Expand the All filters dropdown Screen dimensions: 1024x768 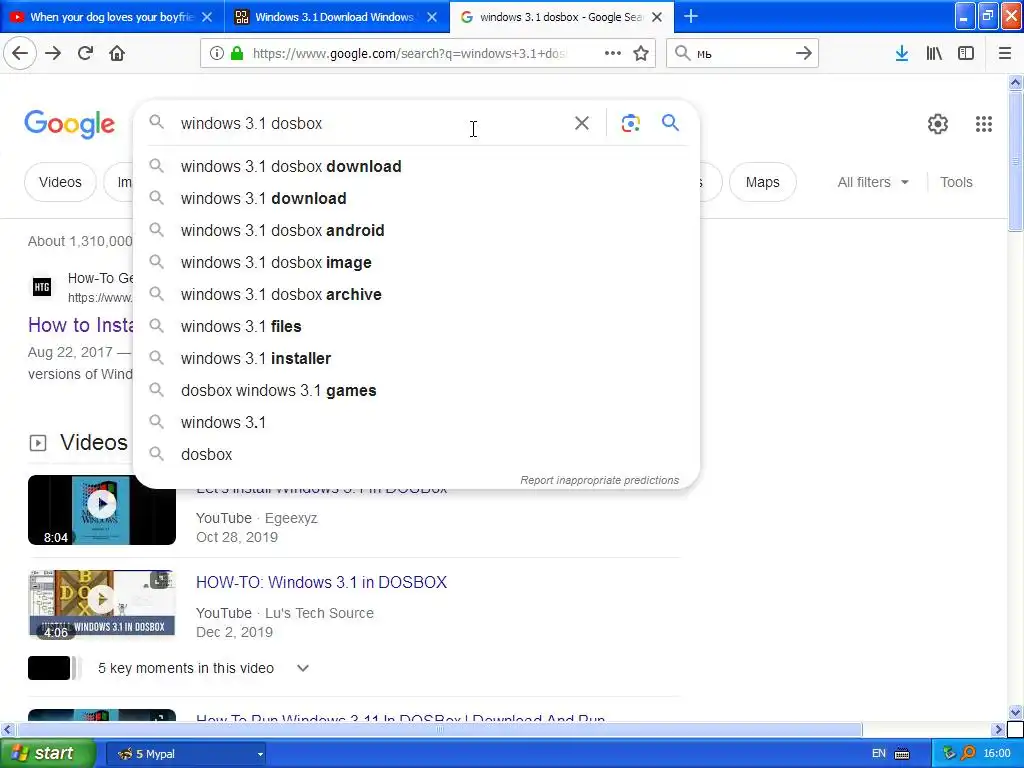coord(872,182)
